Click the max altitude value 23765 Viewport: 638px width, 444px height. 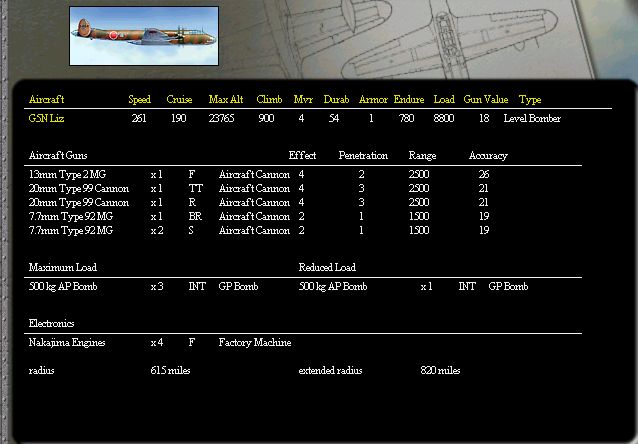[221, 118]
